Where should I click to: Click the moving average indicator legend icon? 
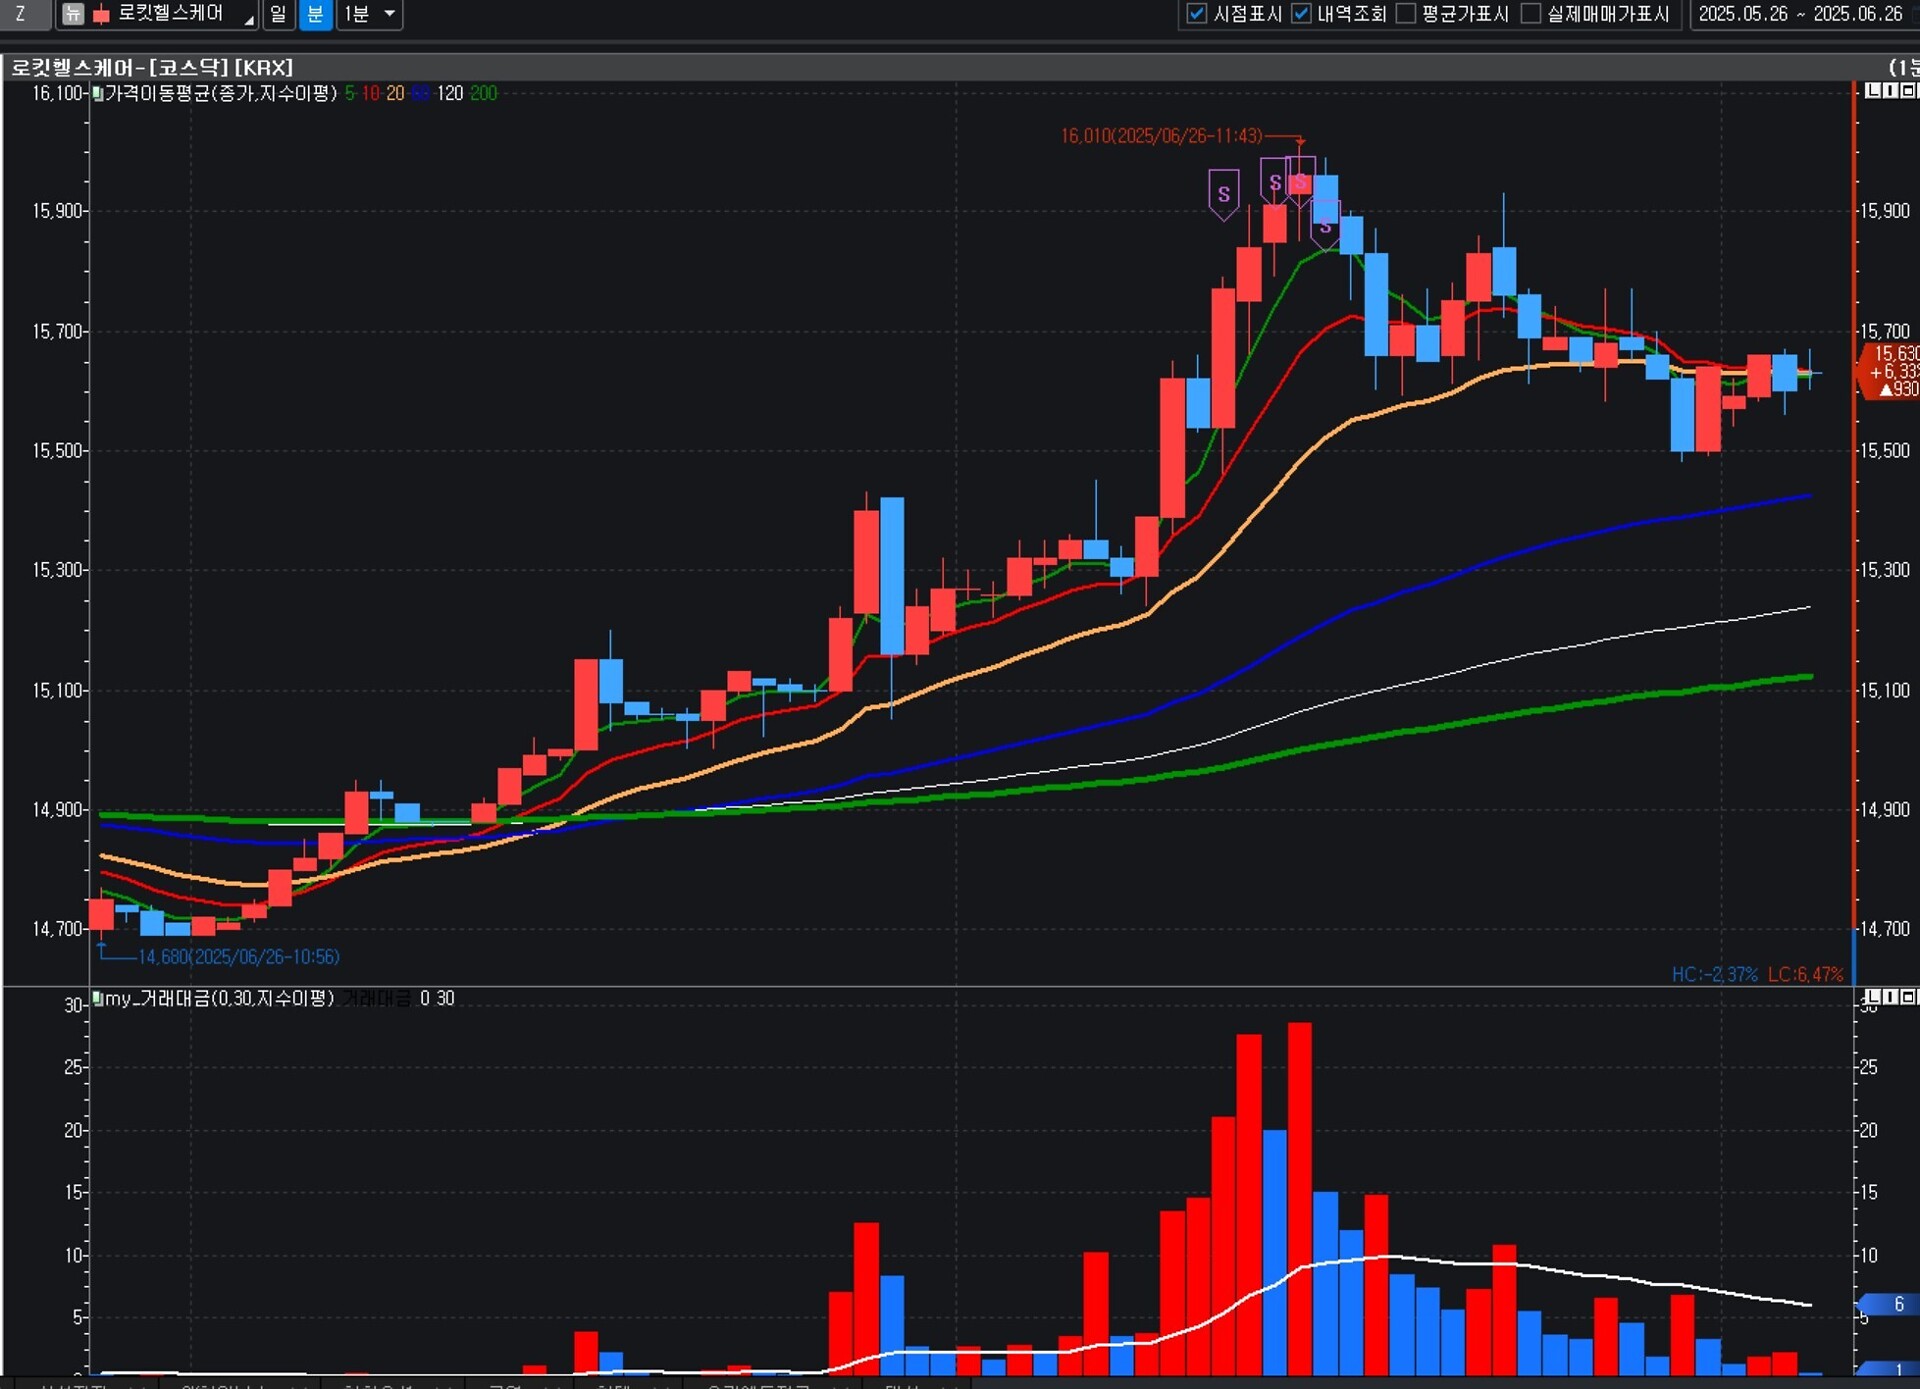98,93
